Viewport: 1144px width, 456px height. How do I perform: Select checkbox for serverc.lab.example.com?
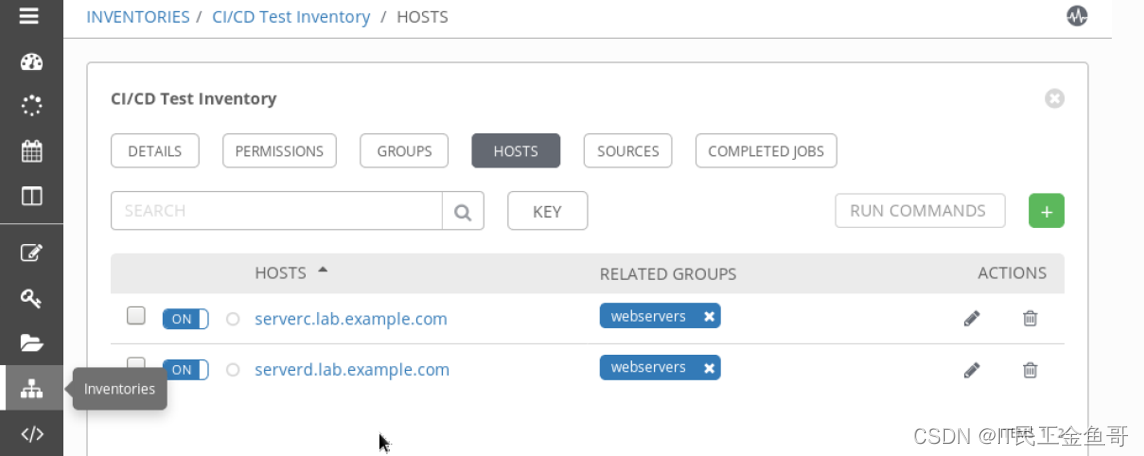click(136, 315)
